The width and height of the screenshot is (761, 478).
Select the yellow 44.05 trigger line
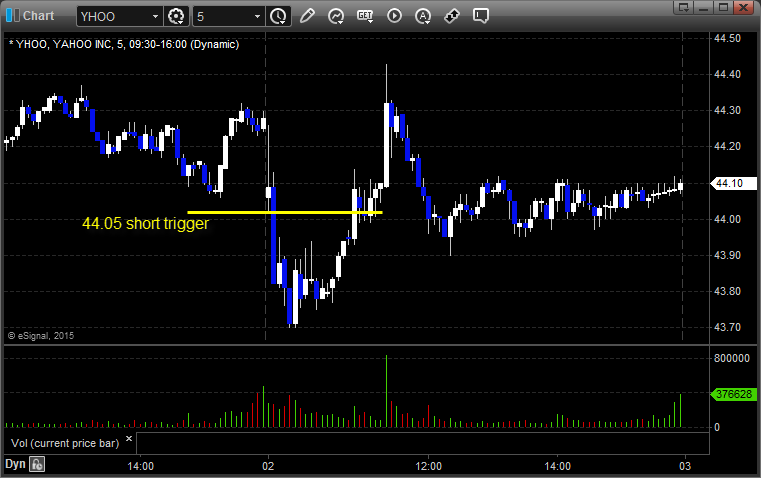click(285, 212)
